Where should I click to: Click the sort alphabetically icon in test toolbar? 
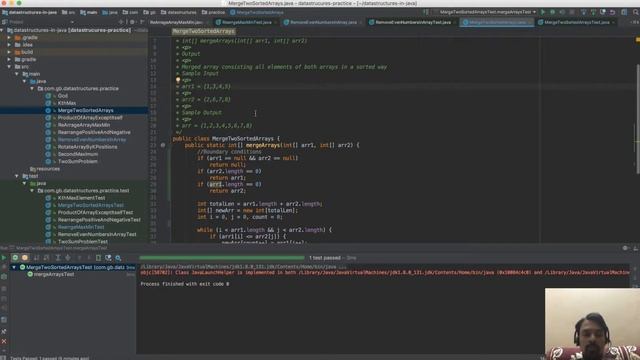tap(36, 258)
